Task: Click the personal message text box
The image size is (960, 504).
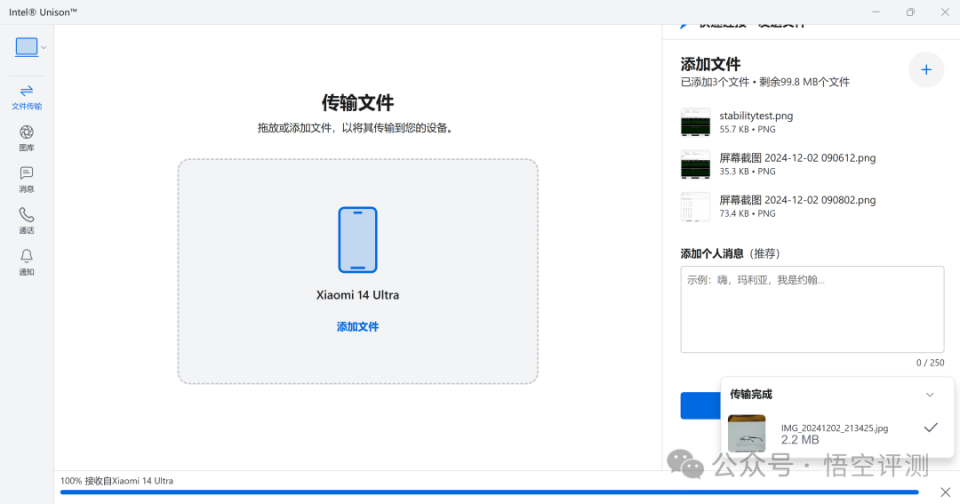Action: pos(812,309)
